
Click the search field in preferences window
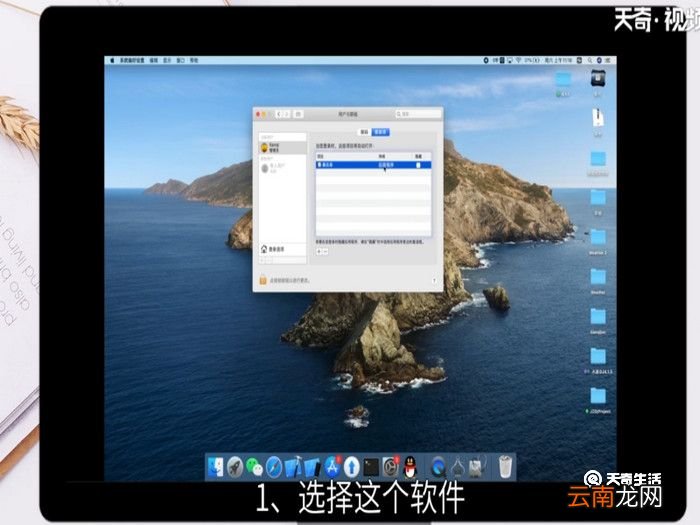[418, 114]
